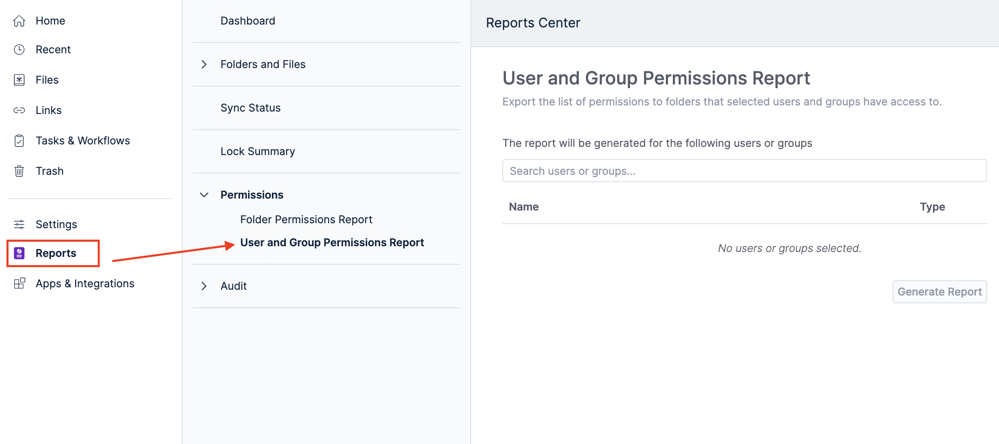Click the Search users or groups field
Image resolution: width=999 pixels, height=444 pixels.
click(744, 171)
